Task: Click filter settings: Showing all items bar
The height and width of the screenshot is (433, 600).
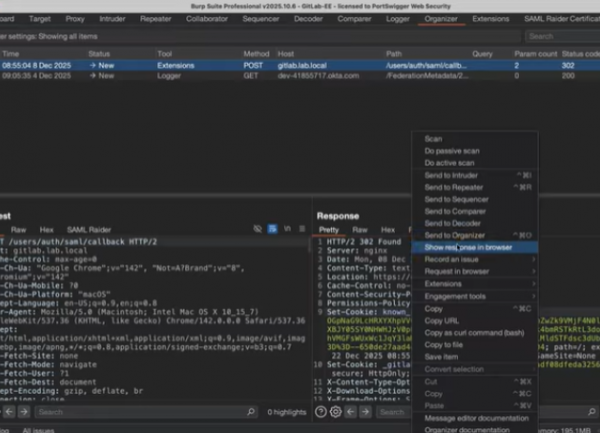Action: click(x=260, y=36)
